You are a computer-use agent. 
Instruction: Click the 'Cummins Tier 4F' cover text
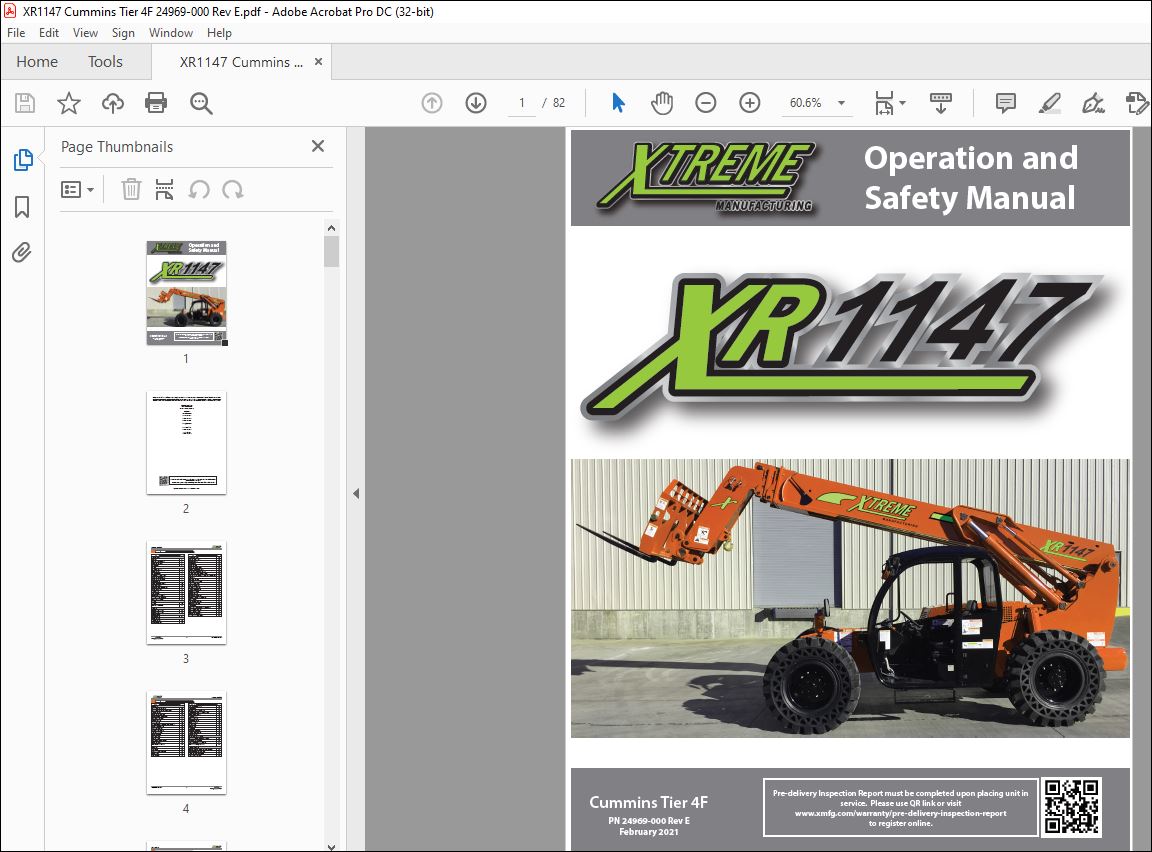(x=649, y=802)
